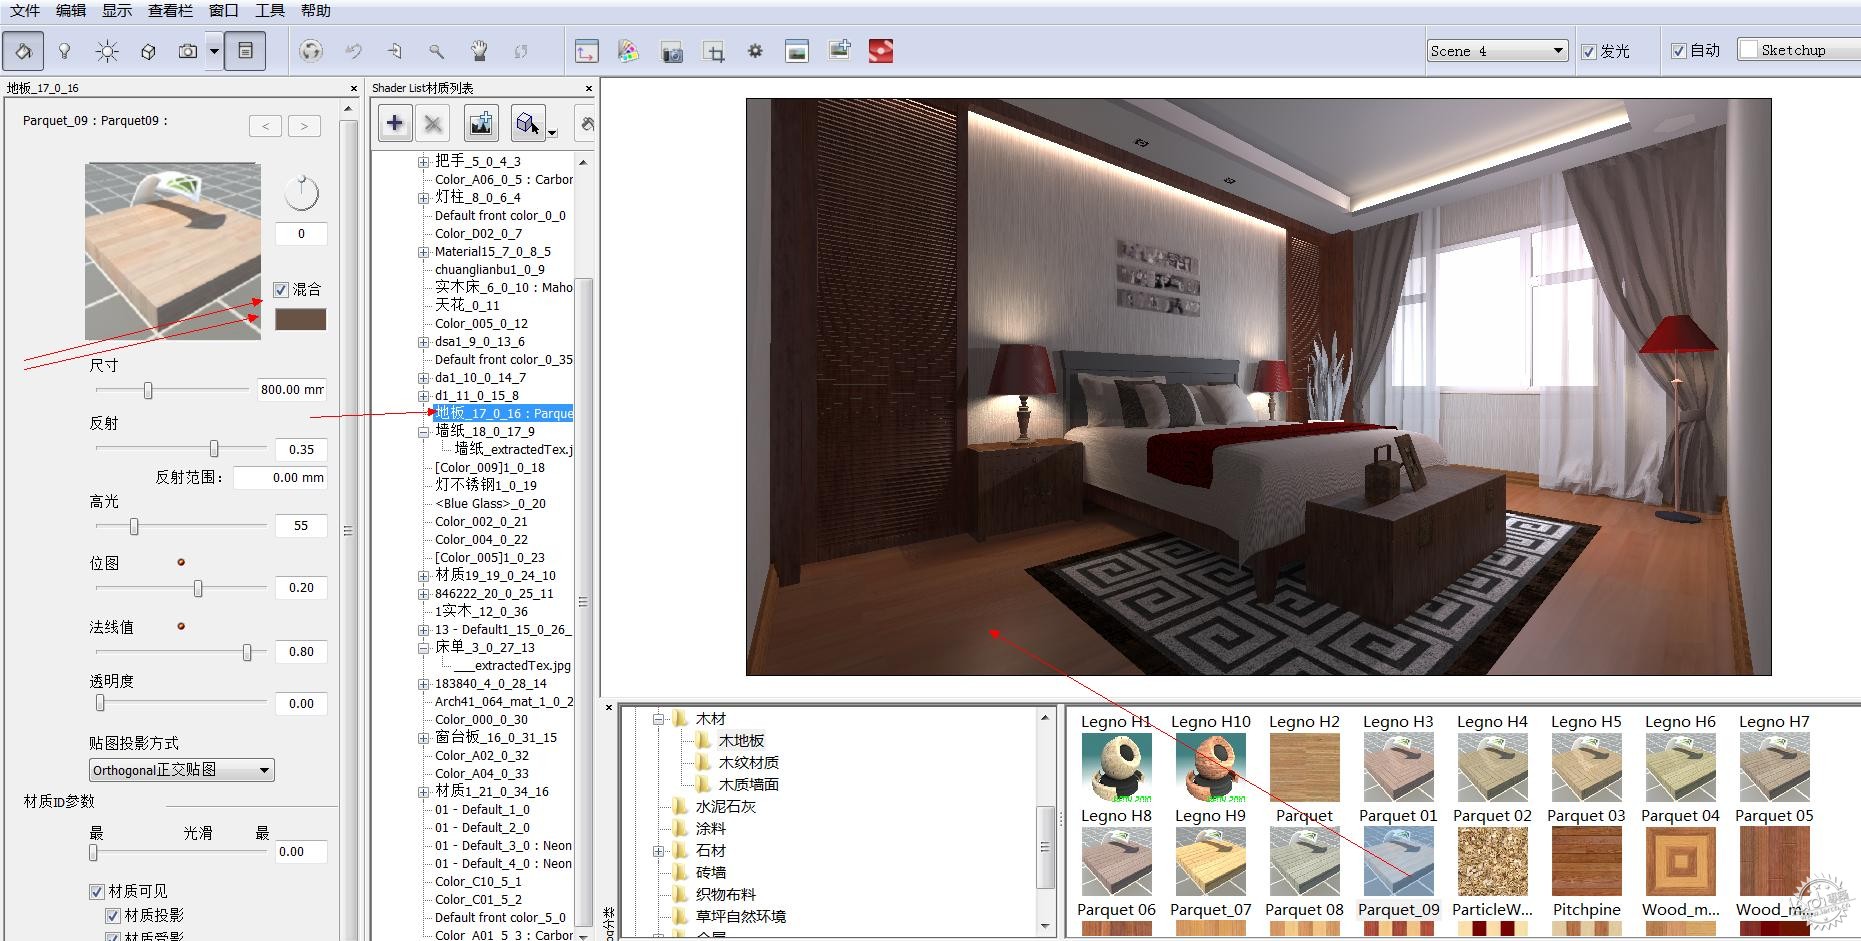1861x941 pixels.
Task: Open the 2D view window icon
Action: 587,51
